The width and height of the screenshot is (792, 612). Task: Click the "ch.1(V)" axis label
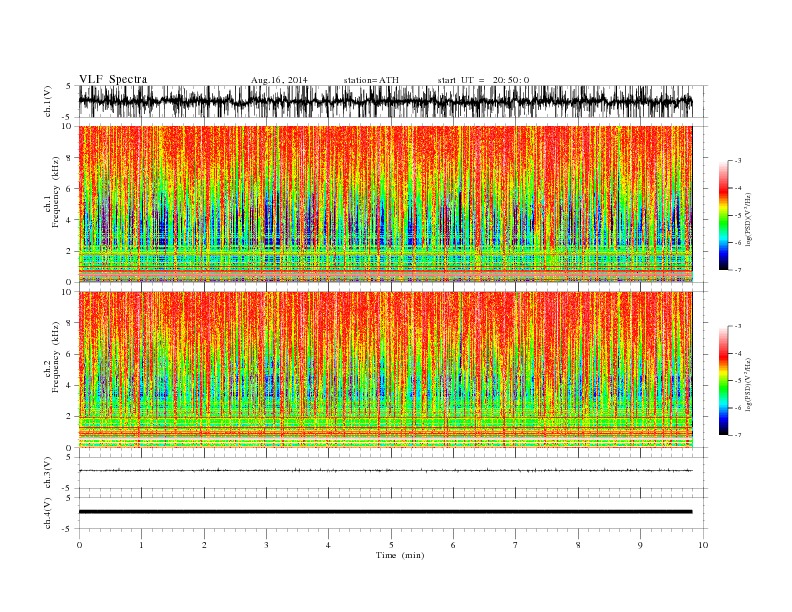point(48,101)
